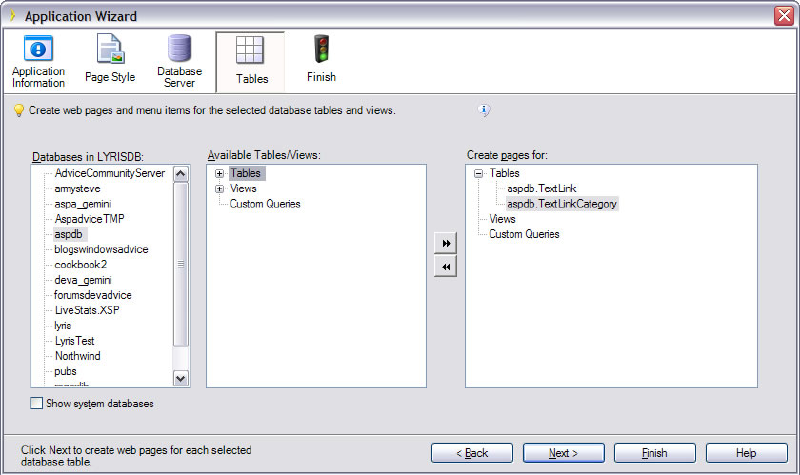Select pubs database
800x475 pixels.
[x=65, y=371]
